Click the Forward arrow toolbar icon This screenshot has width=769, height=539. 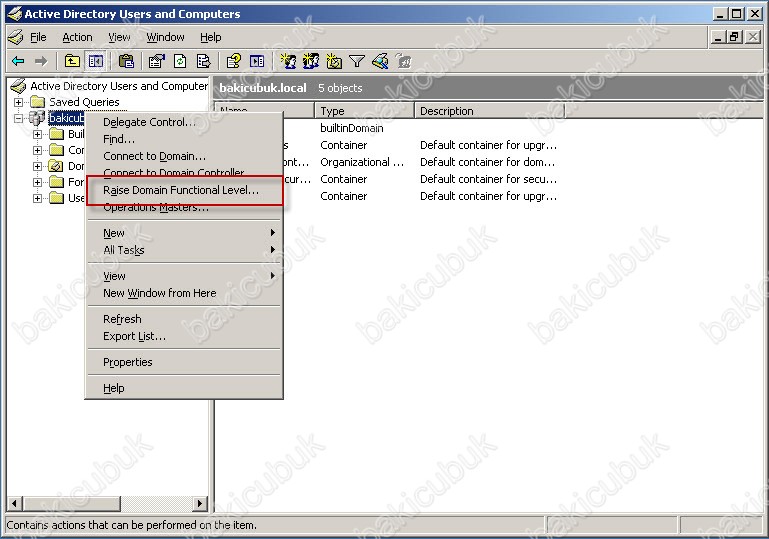(41, 61)
